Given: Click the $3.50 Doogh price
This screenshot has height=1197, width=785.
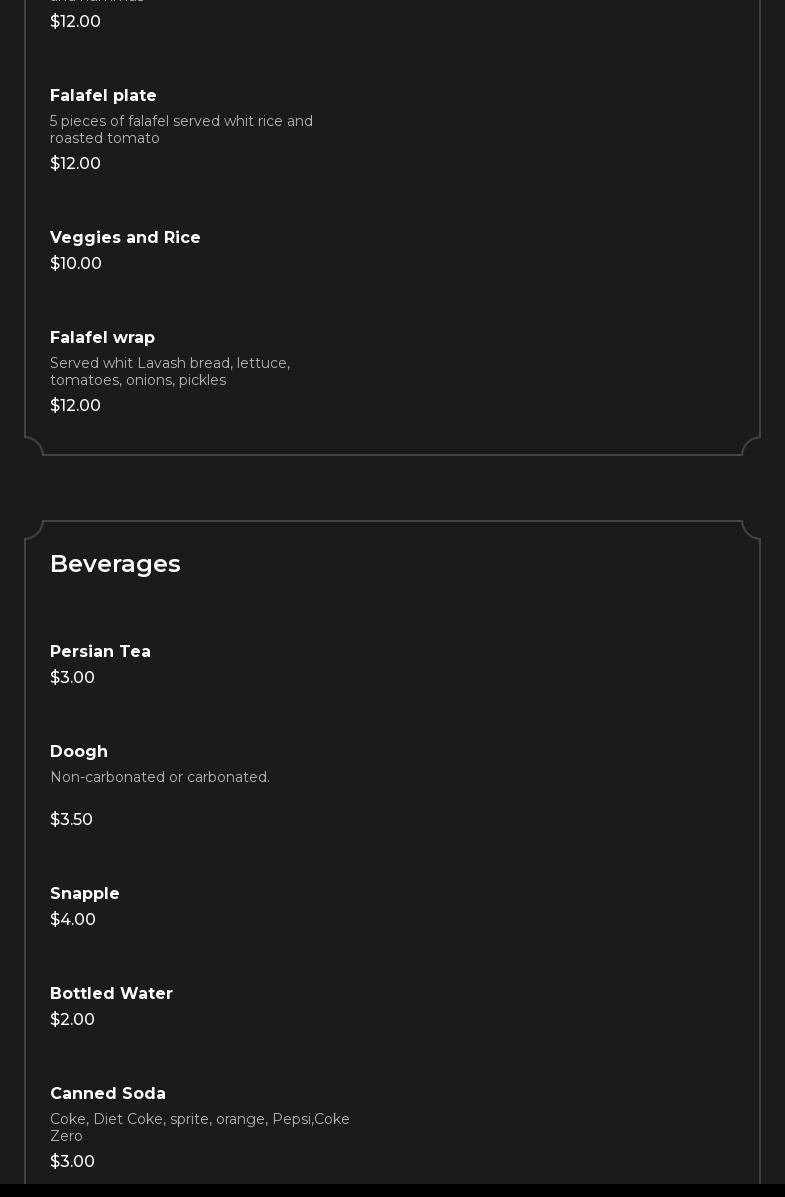Looking at the screenshot, I should pyautogui.click(x=71, y=820).
